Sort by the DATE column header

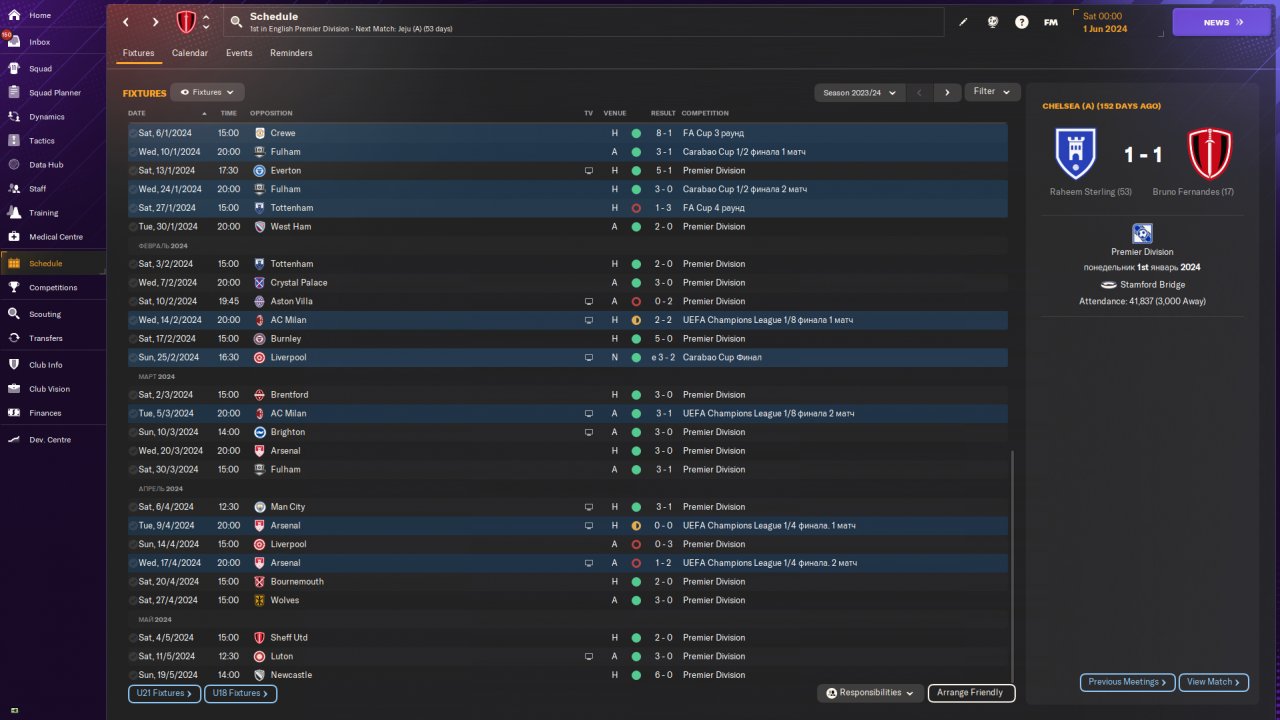pos(137,113)
